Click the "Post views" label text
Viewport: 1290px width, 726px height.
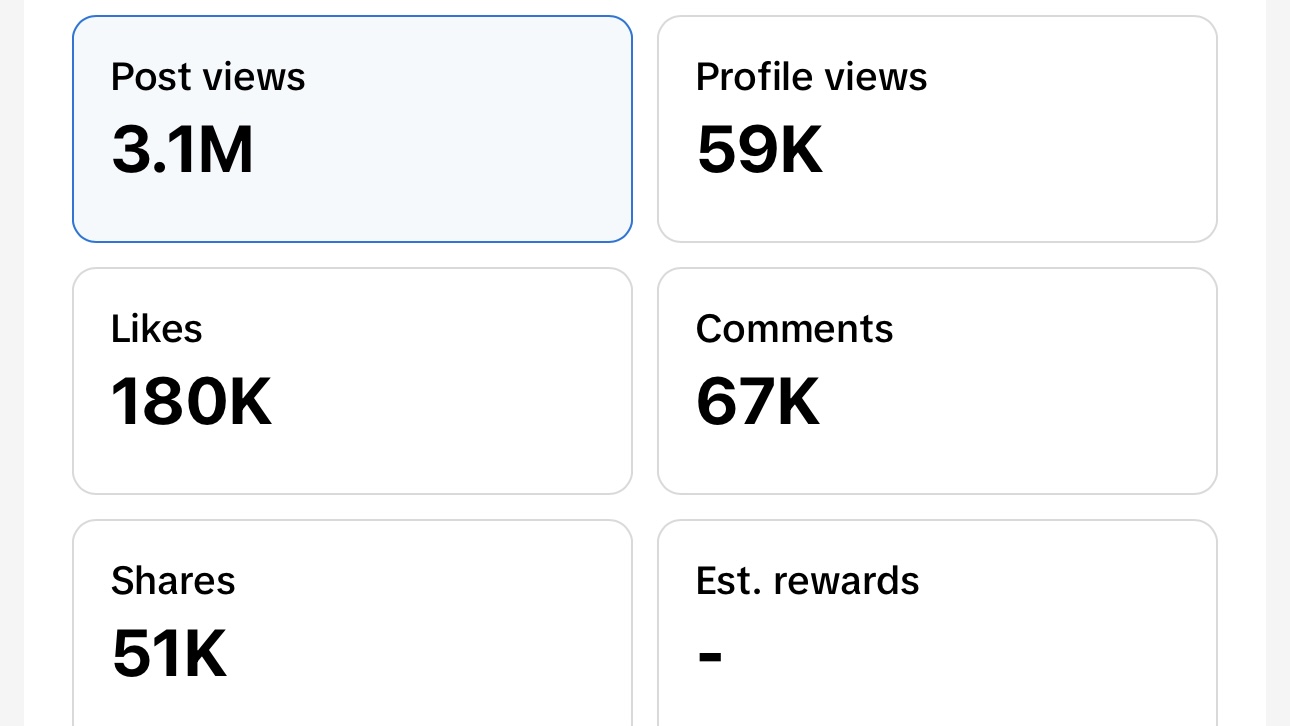[x=208, y=77]
